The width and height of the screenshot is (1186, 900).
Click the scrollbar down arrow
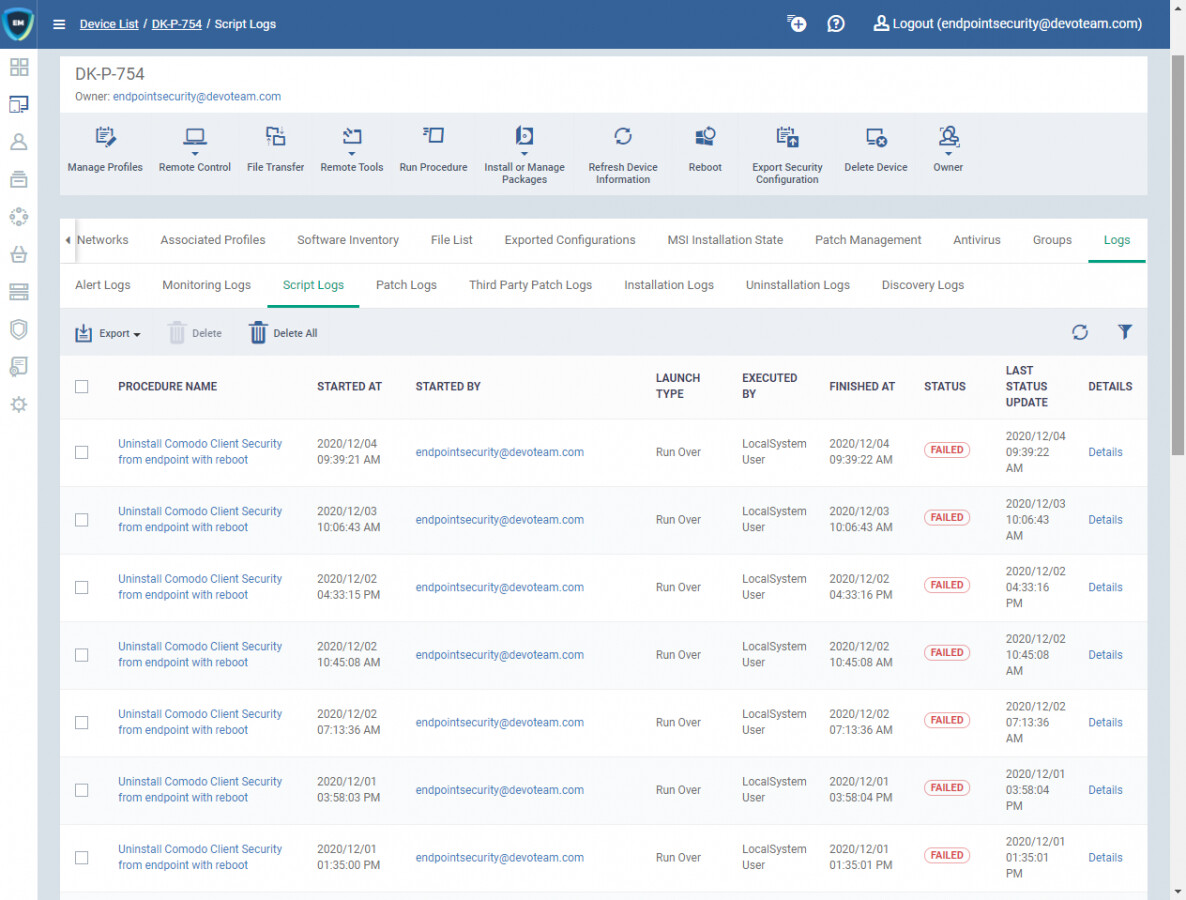tap(1178, 892)
